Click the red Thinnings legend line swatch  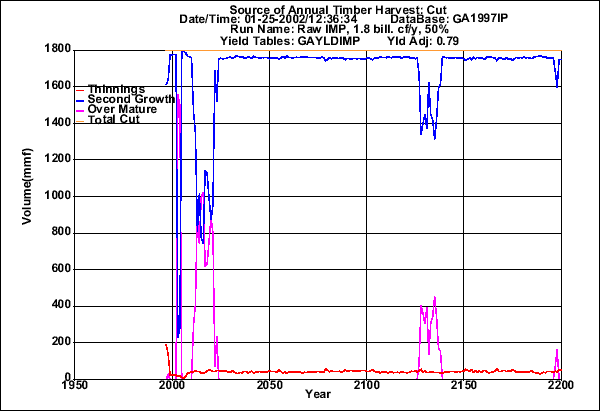tap(81, 90)
